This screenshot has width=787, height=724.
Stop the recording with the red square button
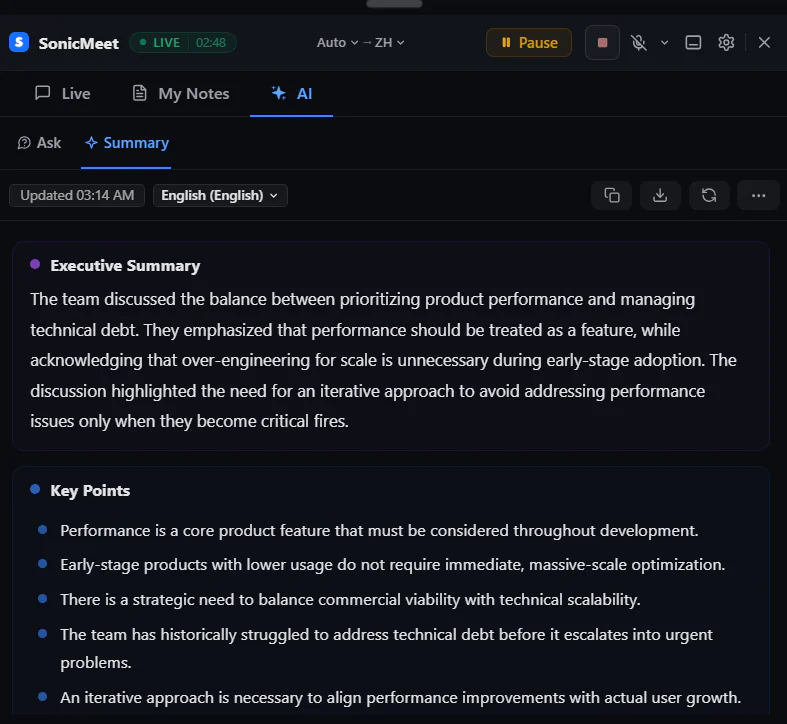602,43
